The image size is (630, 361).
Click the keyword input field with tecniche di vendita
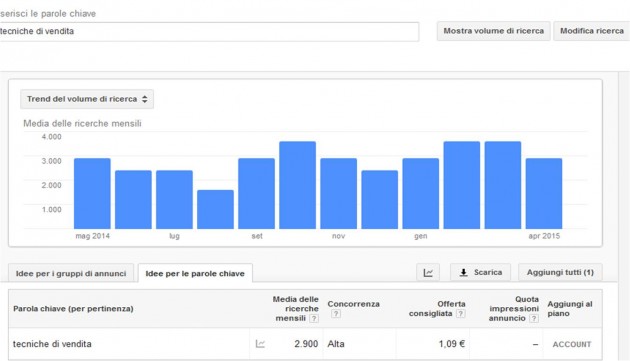coord(208,31)
